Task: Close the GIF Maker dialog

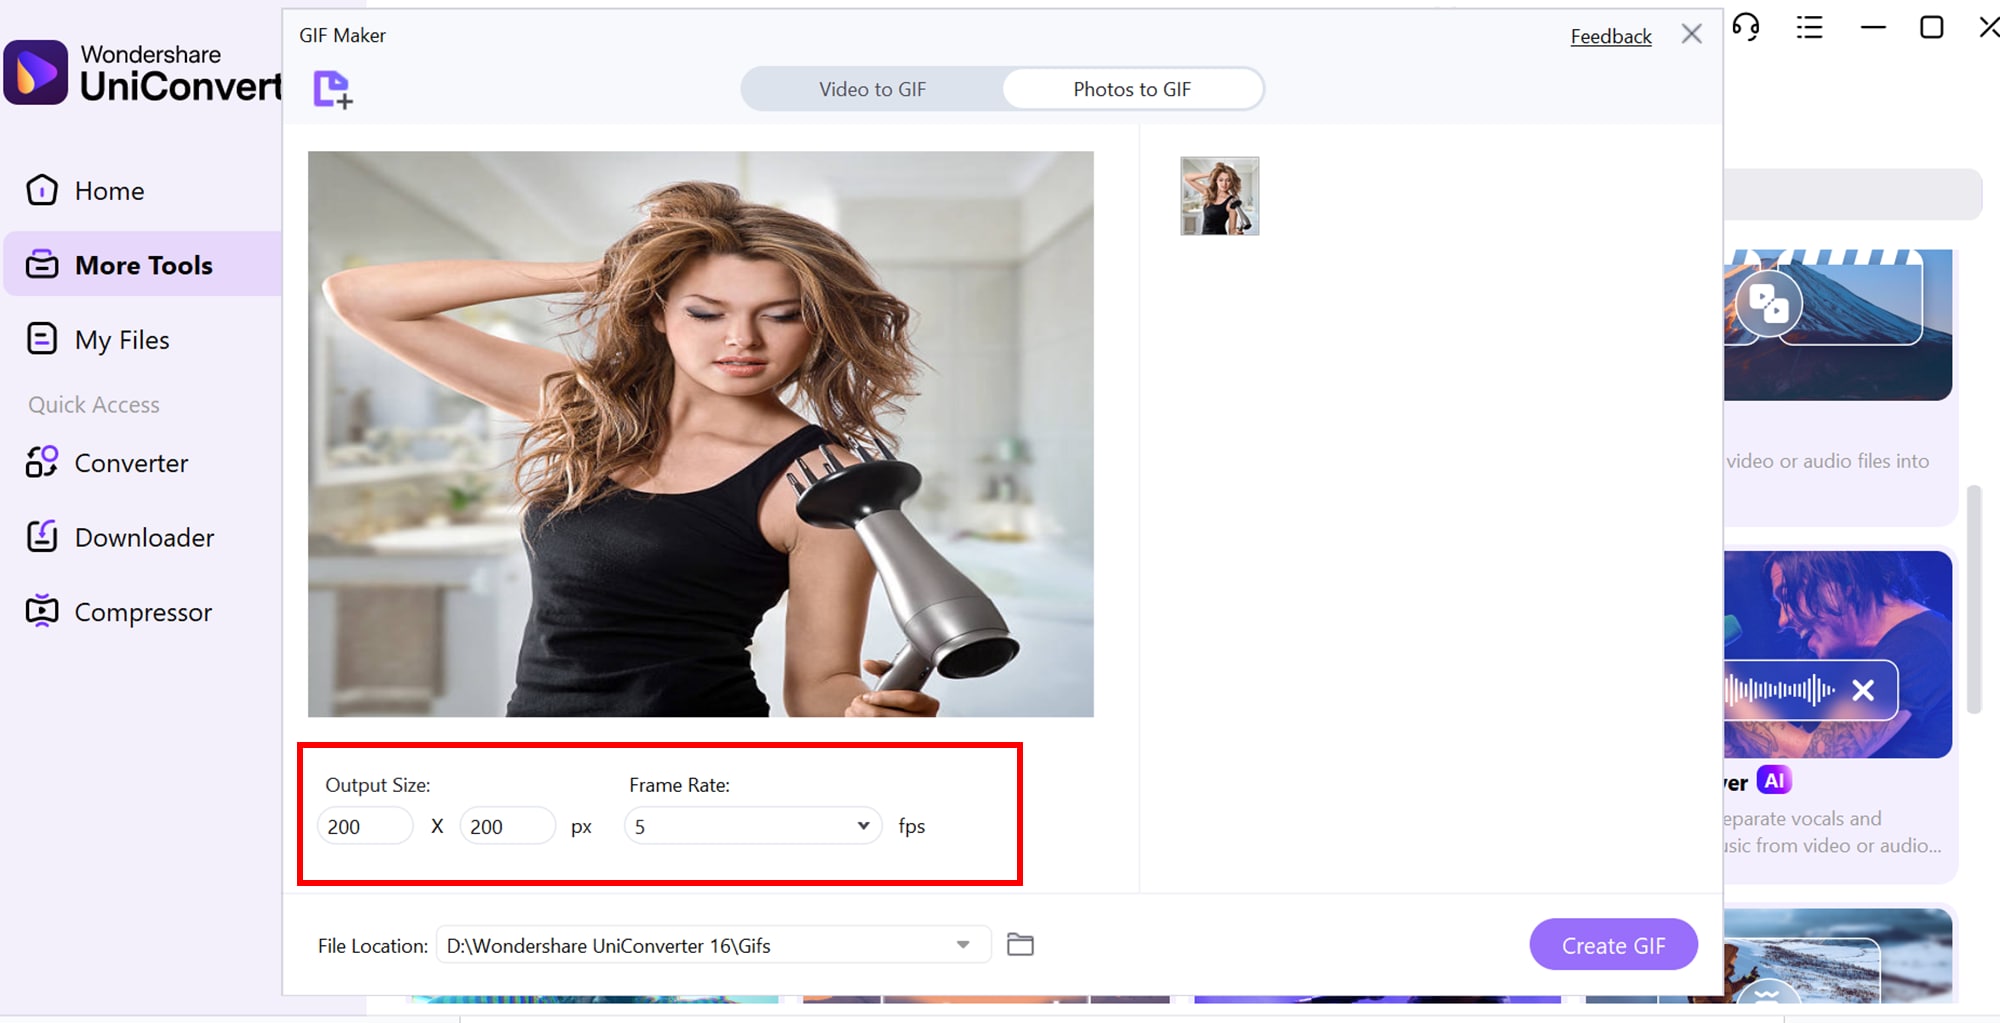Action: (1692, 34)
